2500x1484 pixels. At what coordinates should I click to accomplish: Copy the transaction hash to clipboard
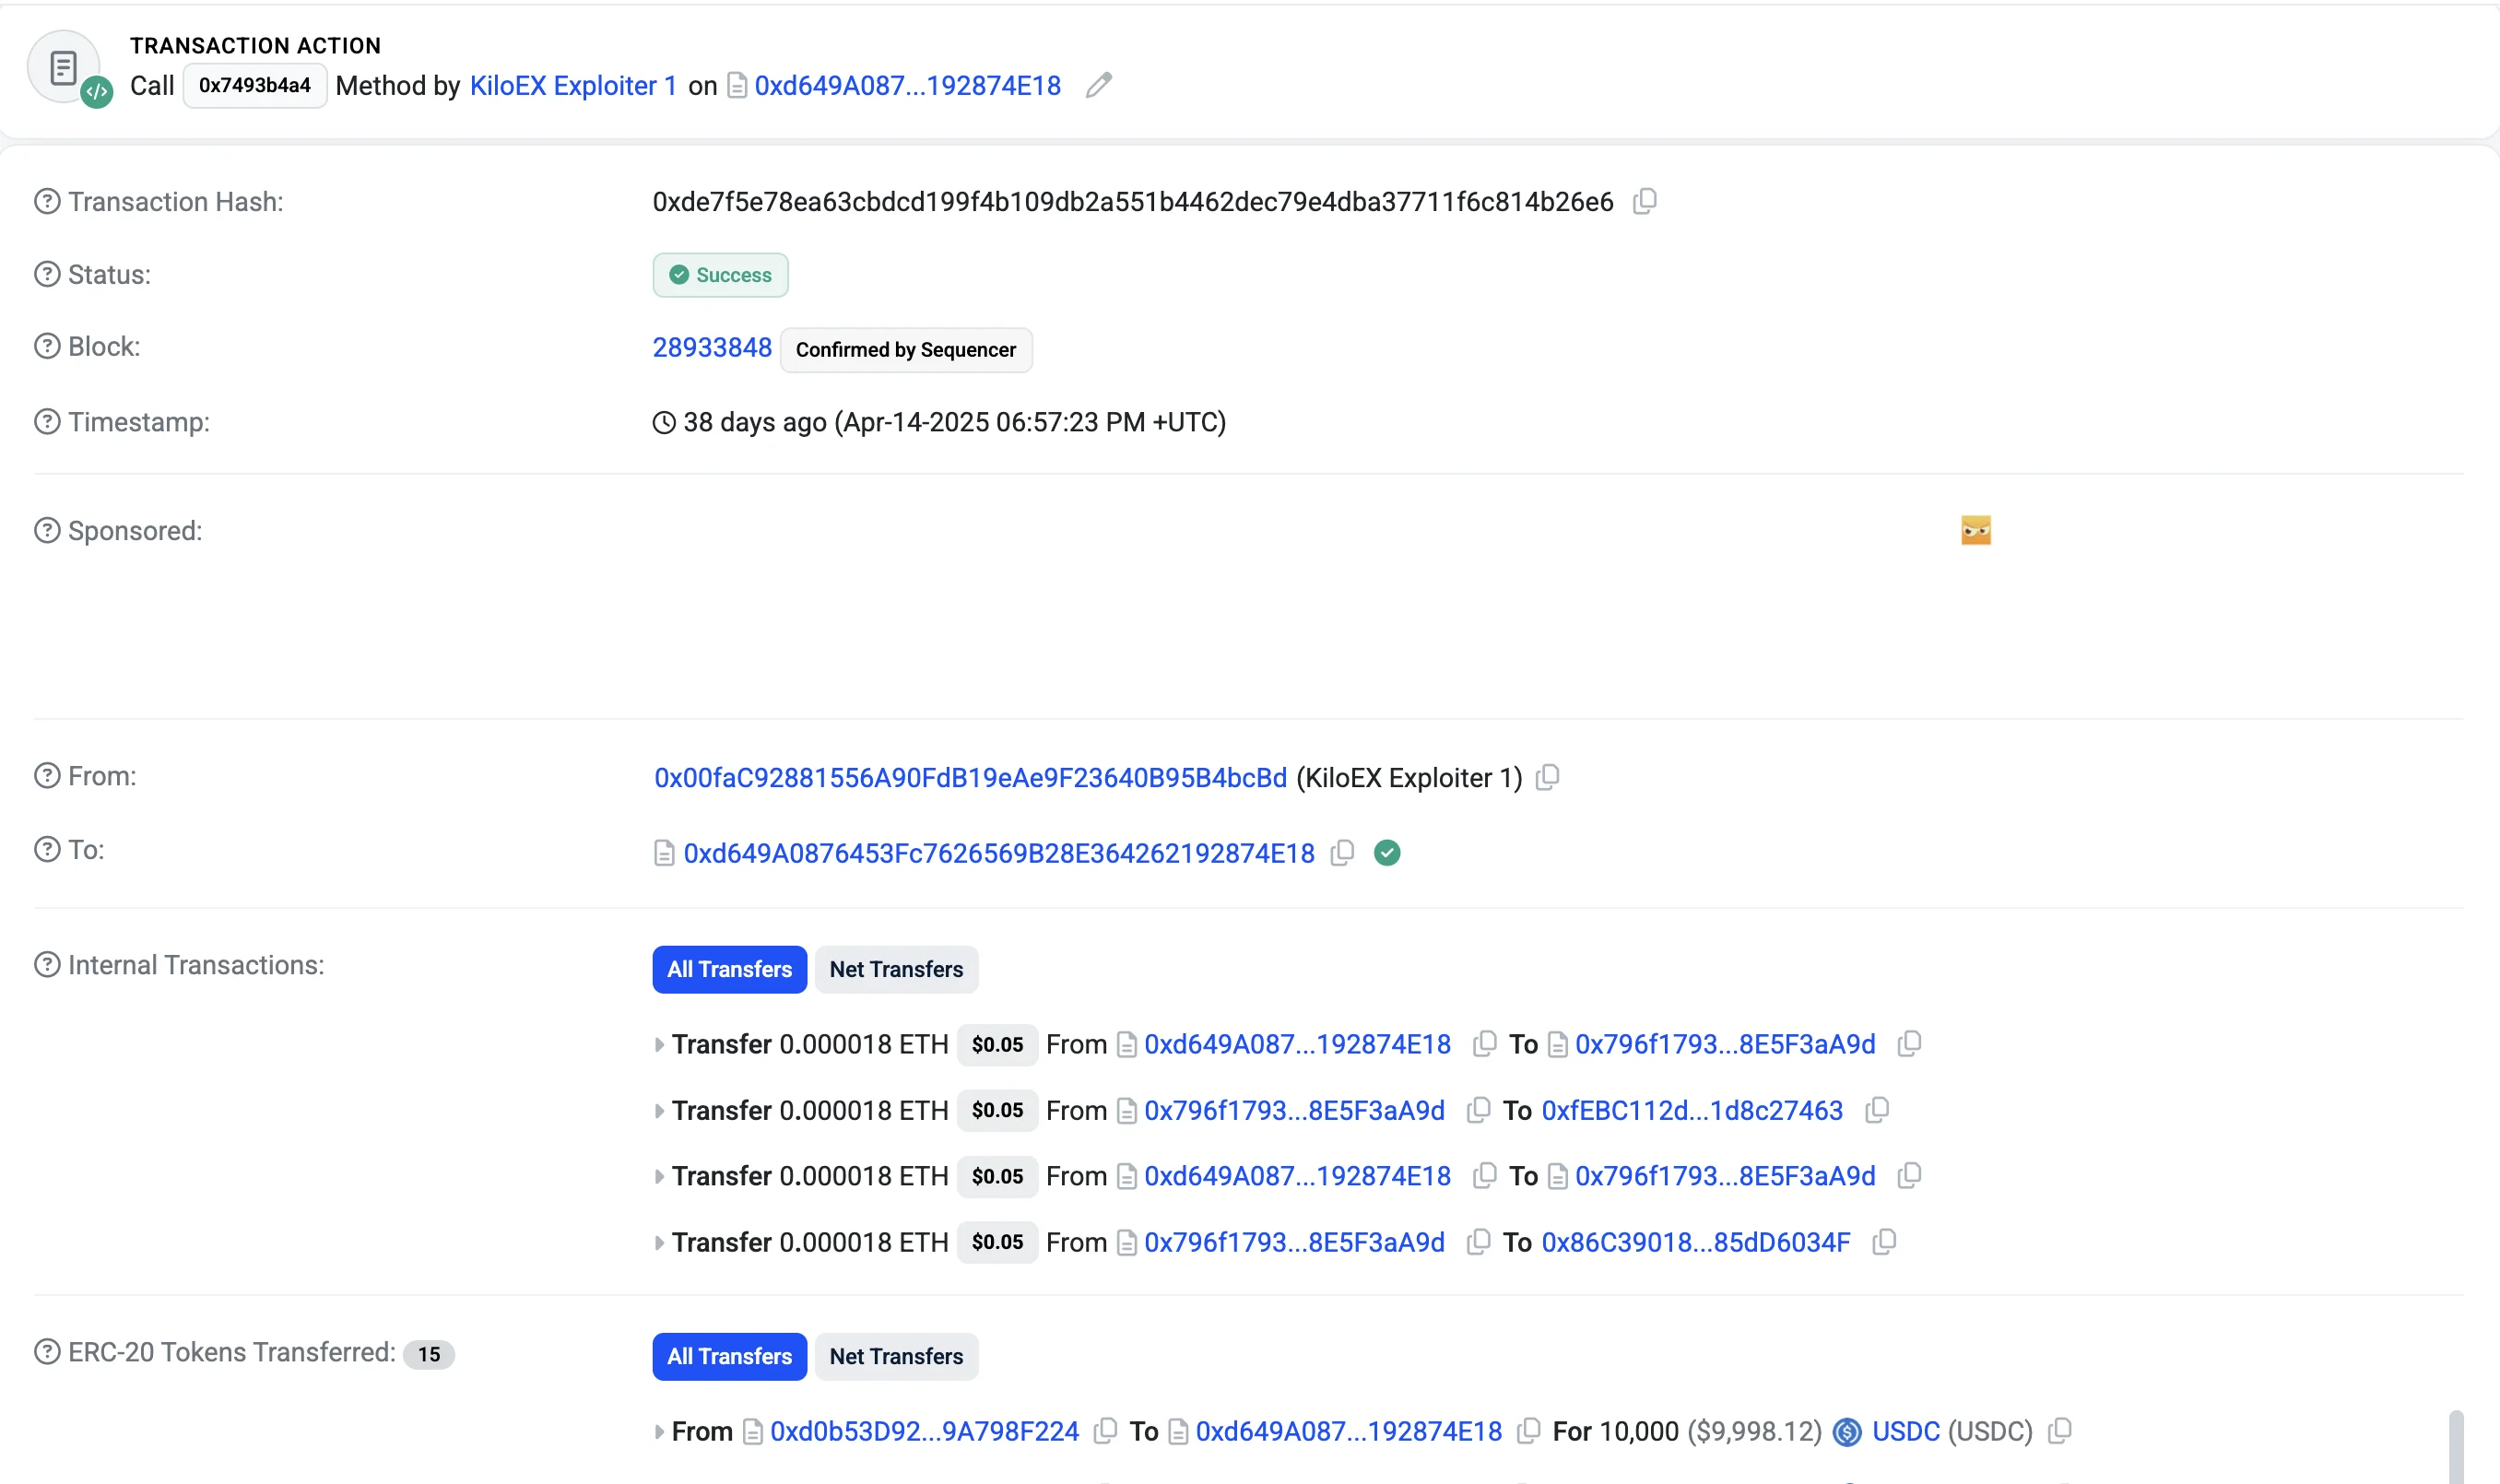pyautogui.click(x=1645, y=202)
